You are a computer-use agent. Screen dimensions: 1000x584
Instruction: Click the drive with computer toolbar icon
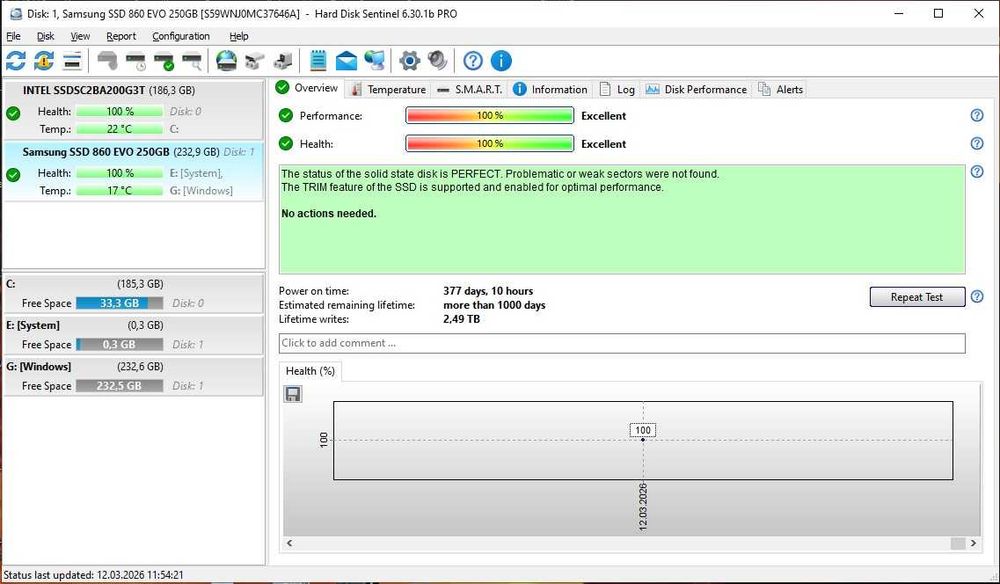pos(283,61)
